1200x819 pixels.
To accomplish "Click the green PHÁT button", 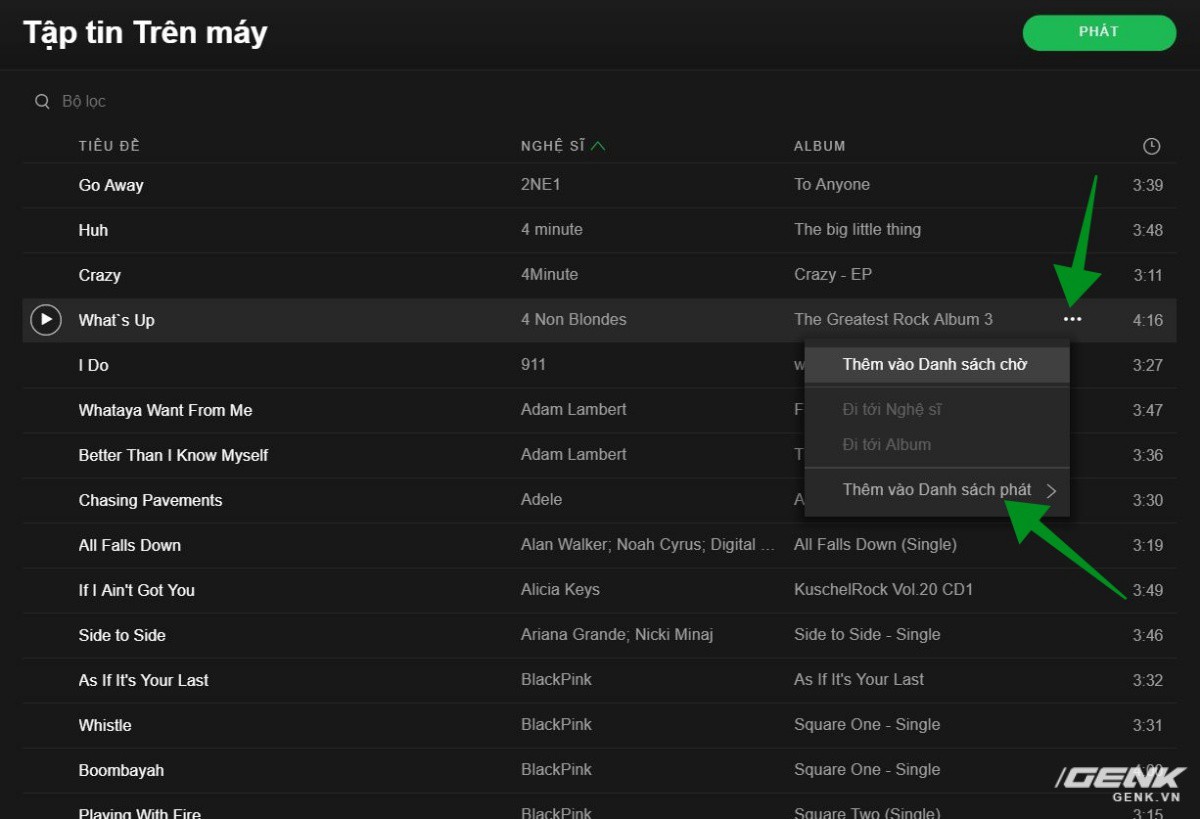I will (1099, 32).
